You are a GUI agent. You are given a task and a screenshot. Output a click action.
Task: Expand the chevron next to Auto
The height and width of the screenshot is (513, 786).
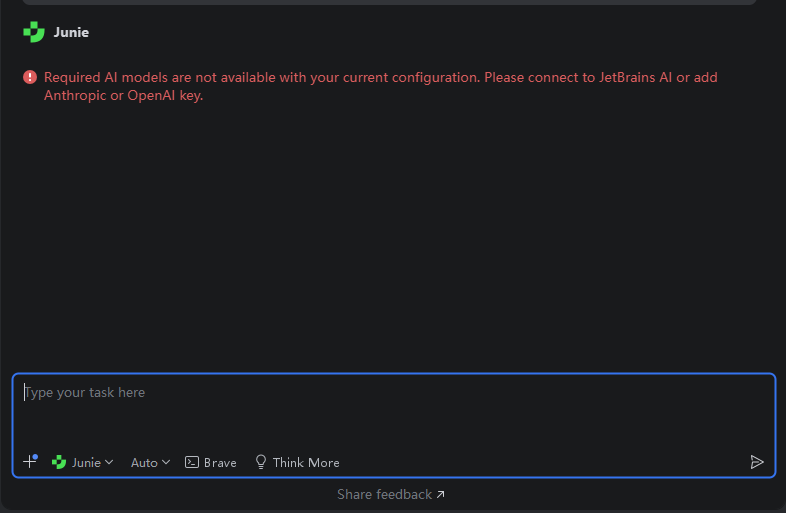pos(166,462)
